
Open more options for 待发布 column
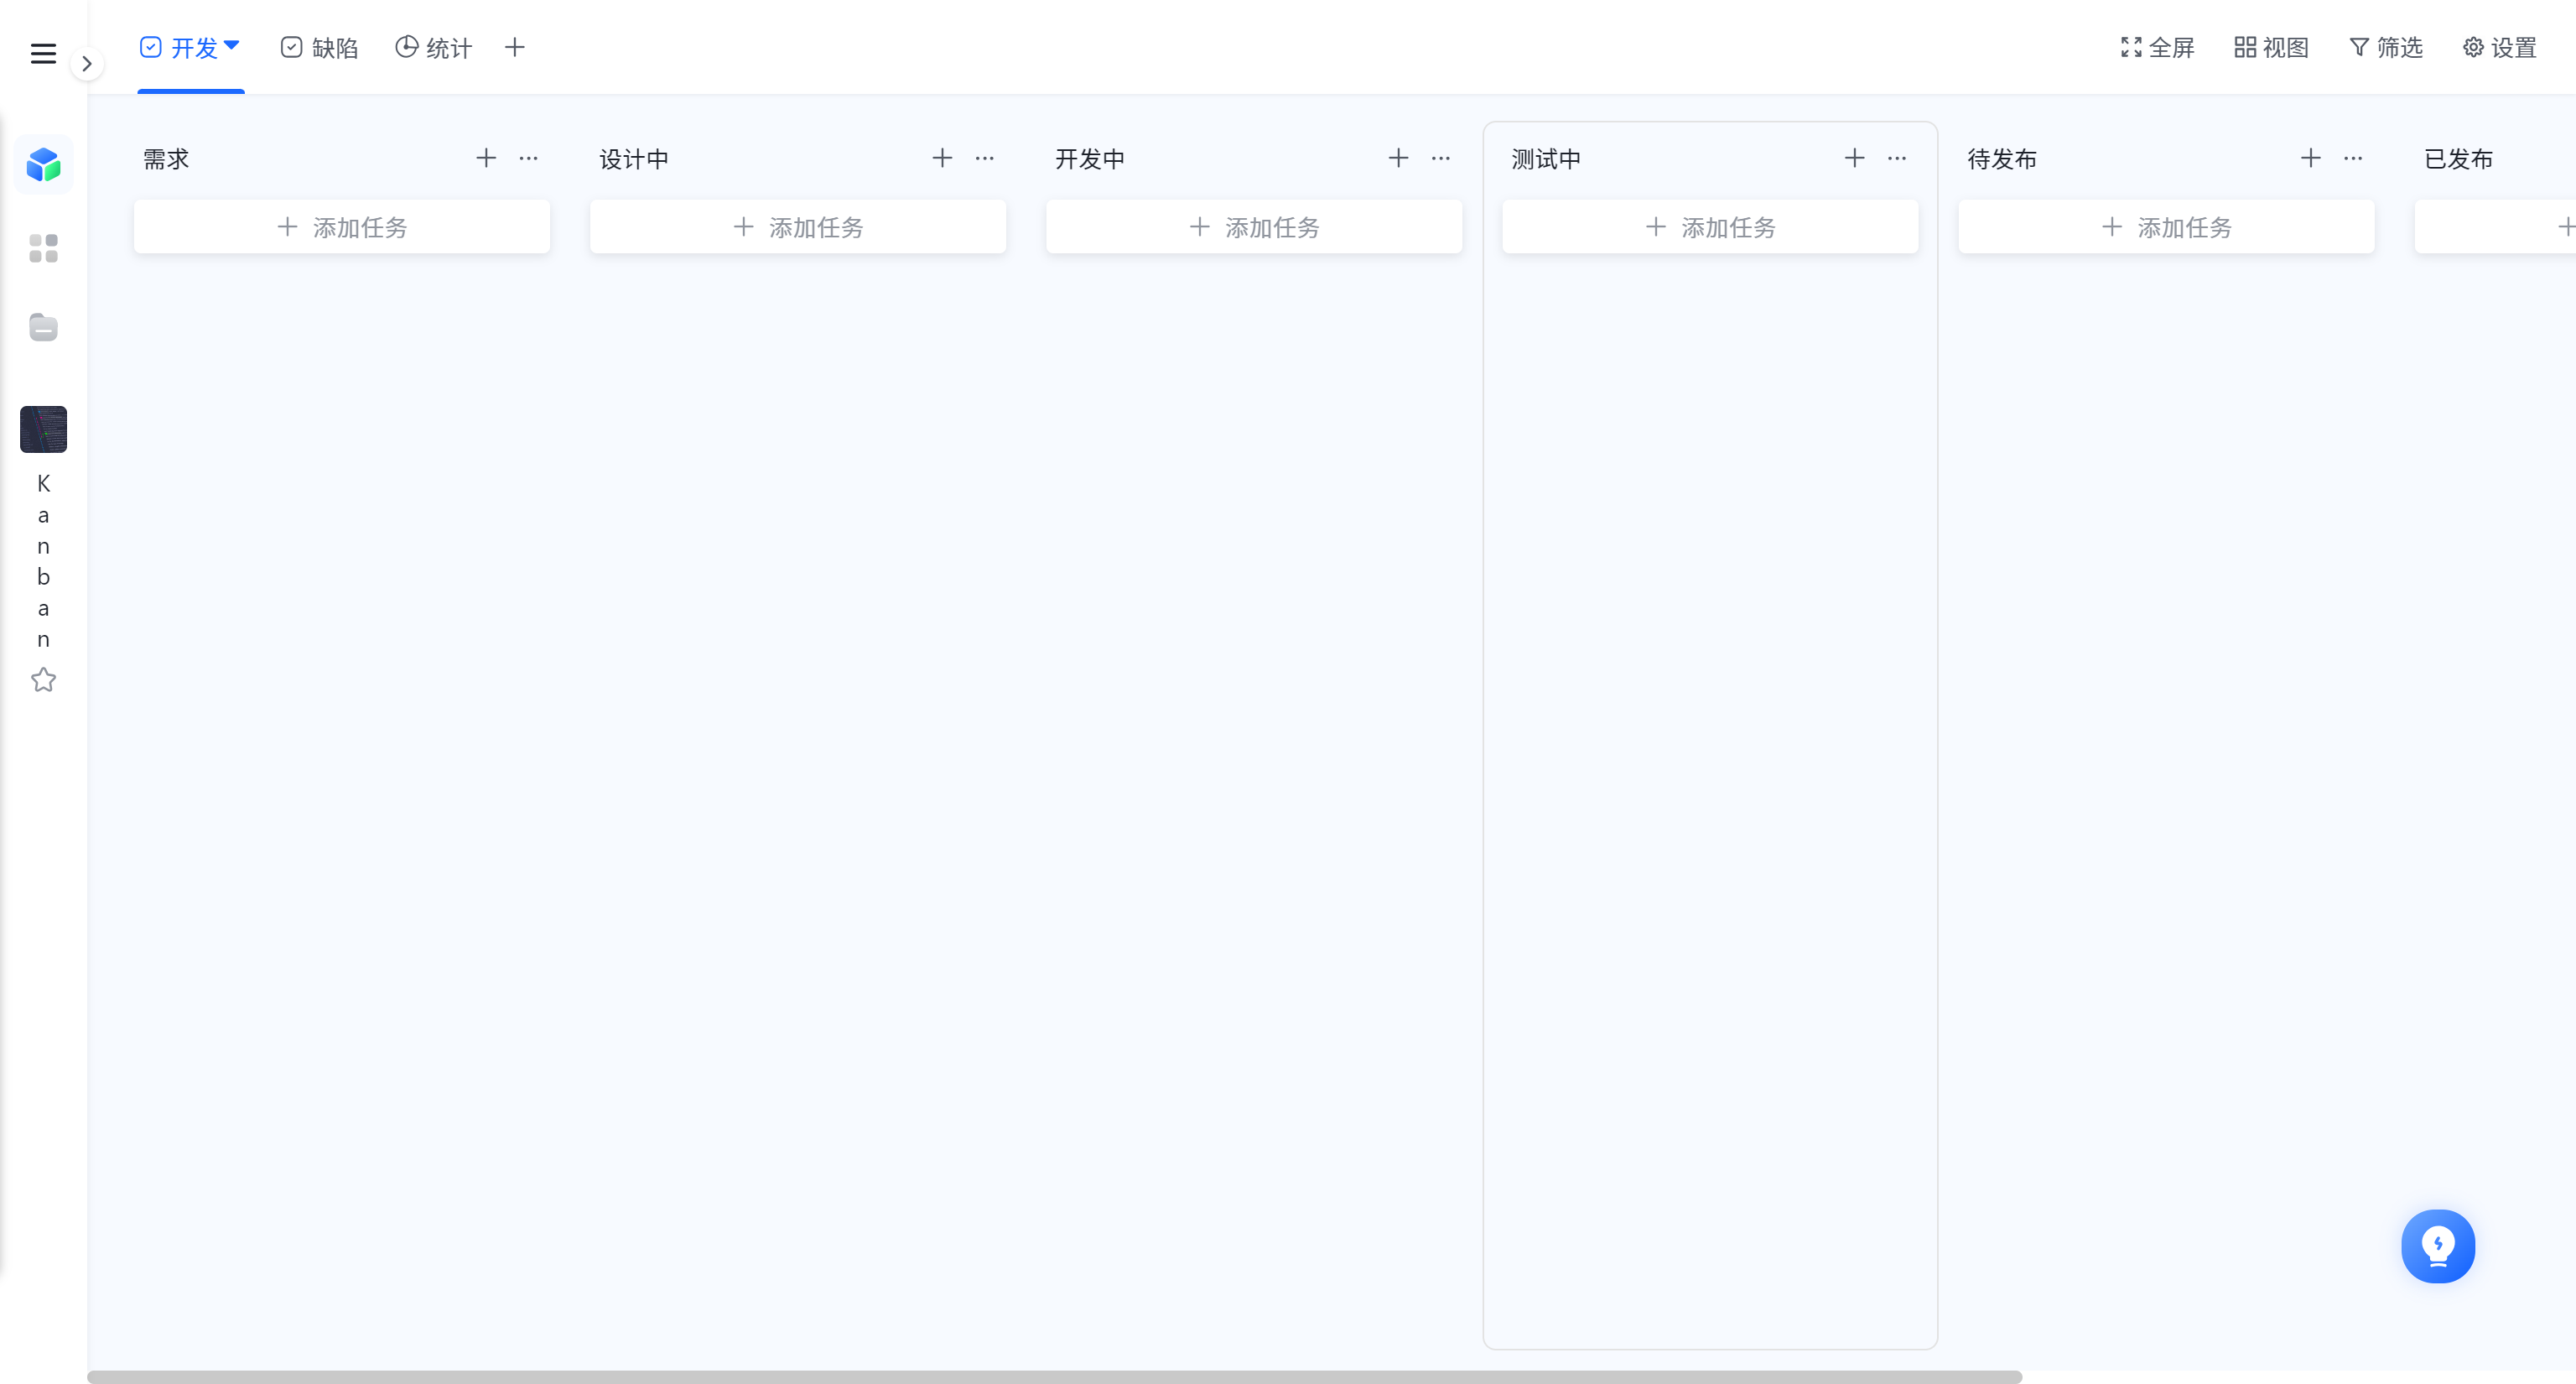(x=2352, y=158)
